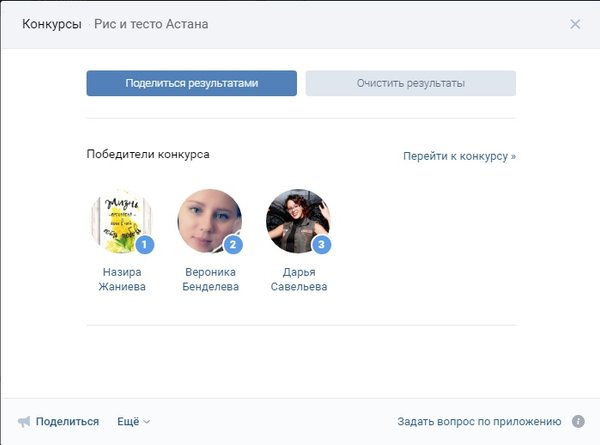Follow the Перейти к конкурсу link

coord(459,157)
